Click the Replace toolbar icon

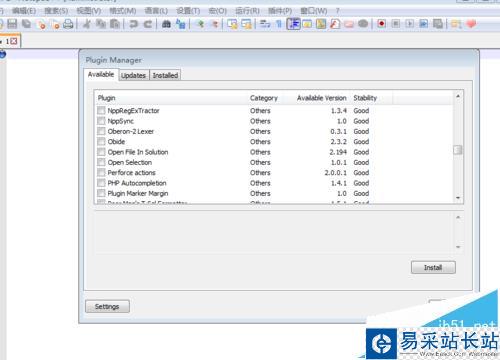[180, 24]
